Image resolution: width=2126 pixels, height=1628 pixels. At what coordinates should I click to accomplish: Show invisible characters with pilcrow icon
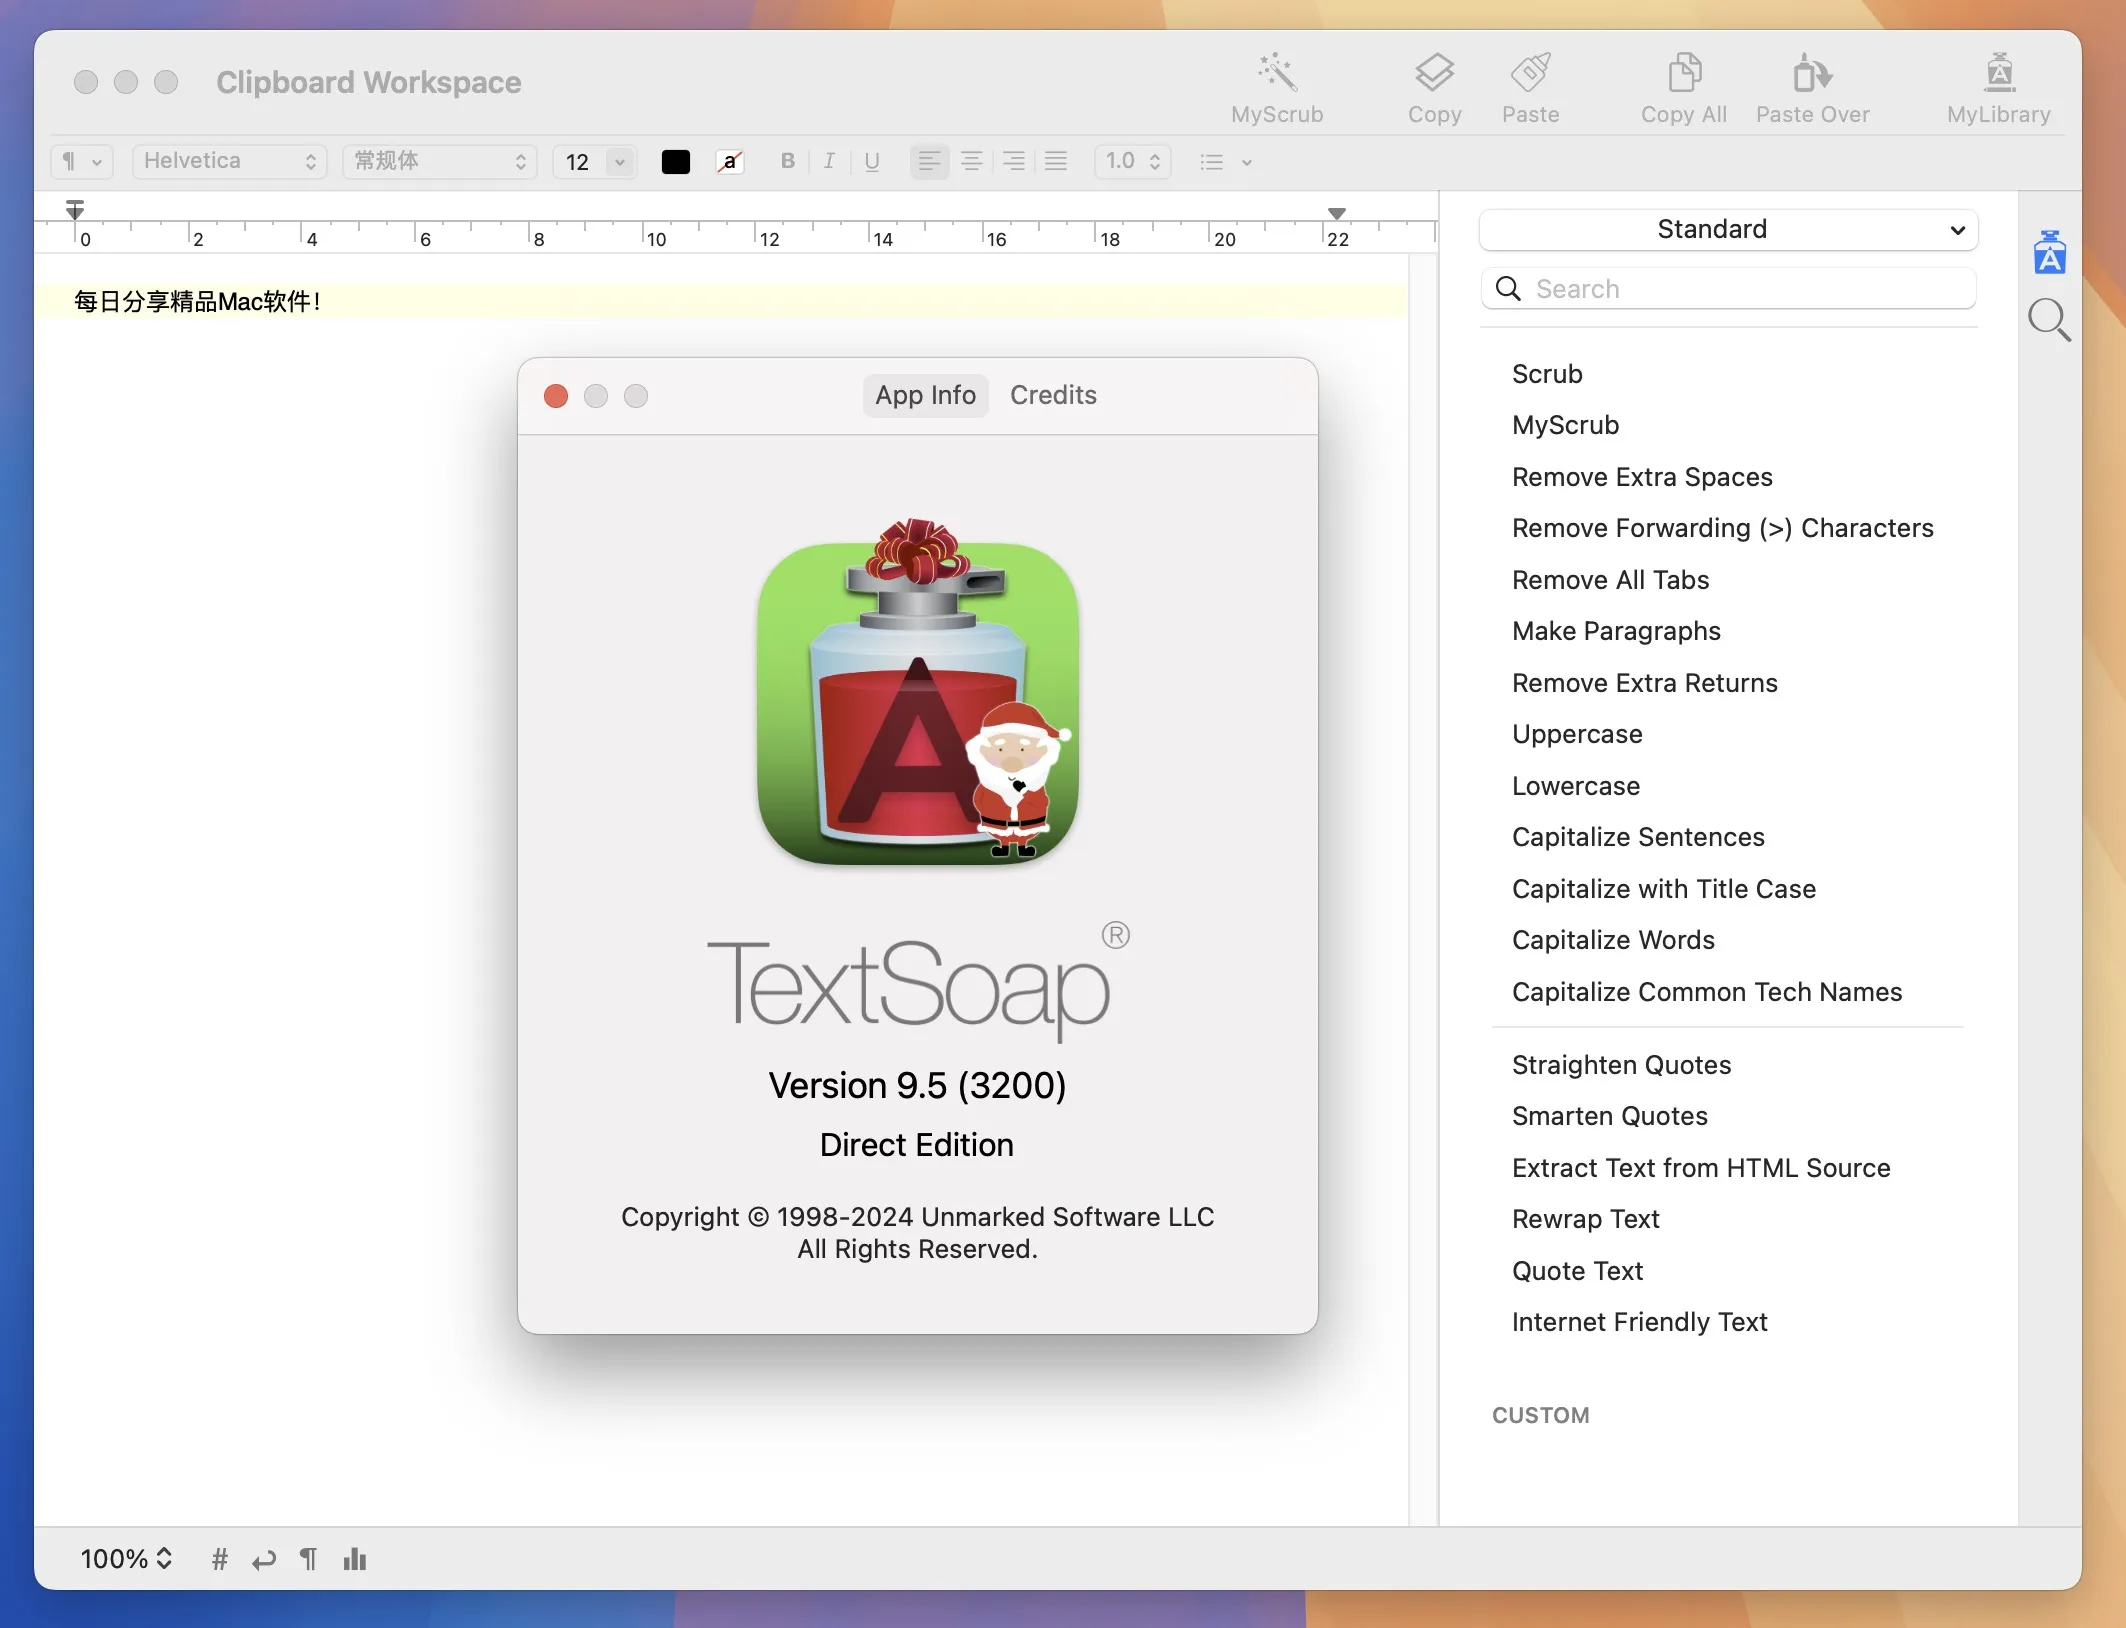(x=308, y=1559)
